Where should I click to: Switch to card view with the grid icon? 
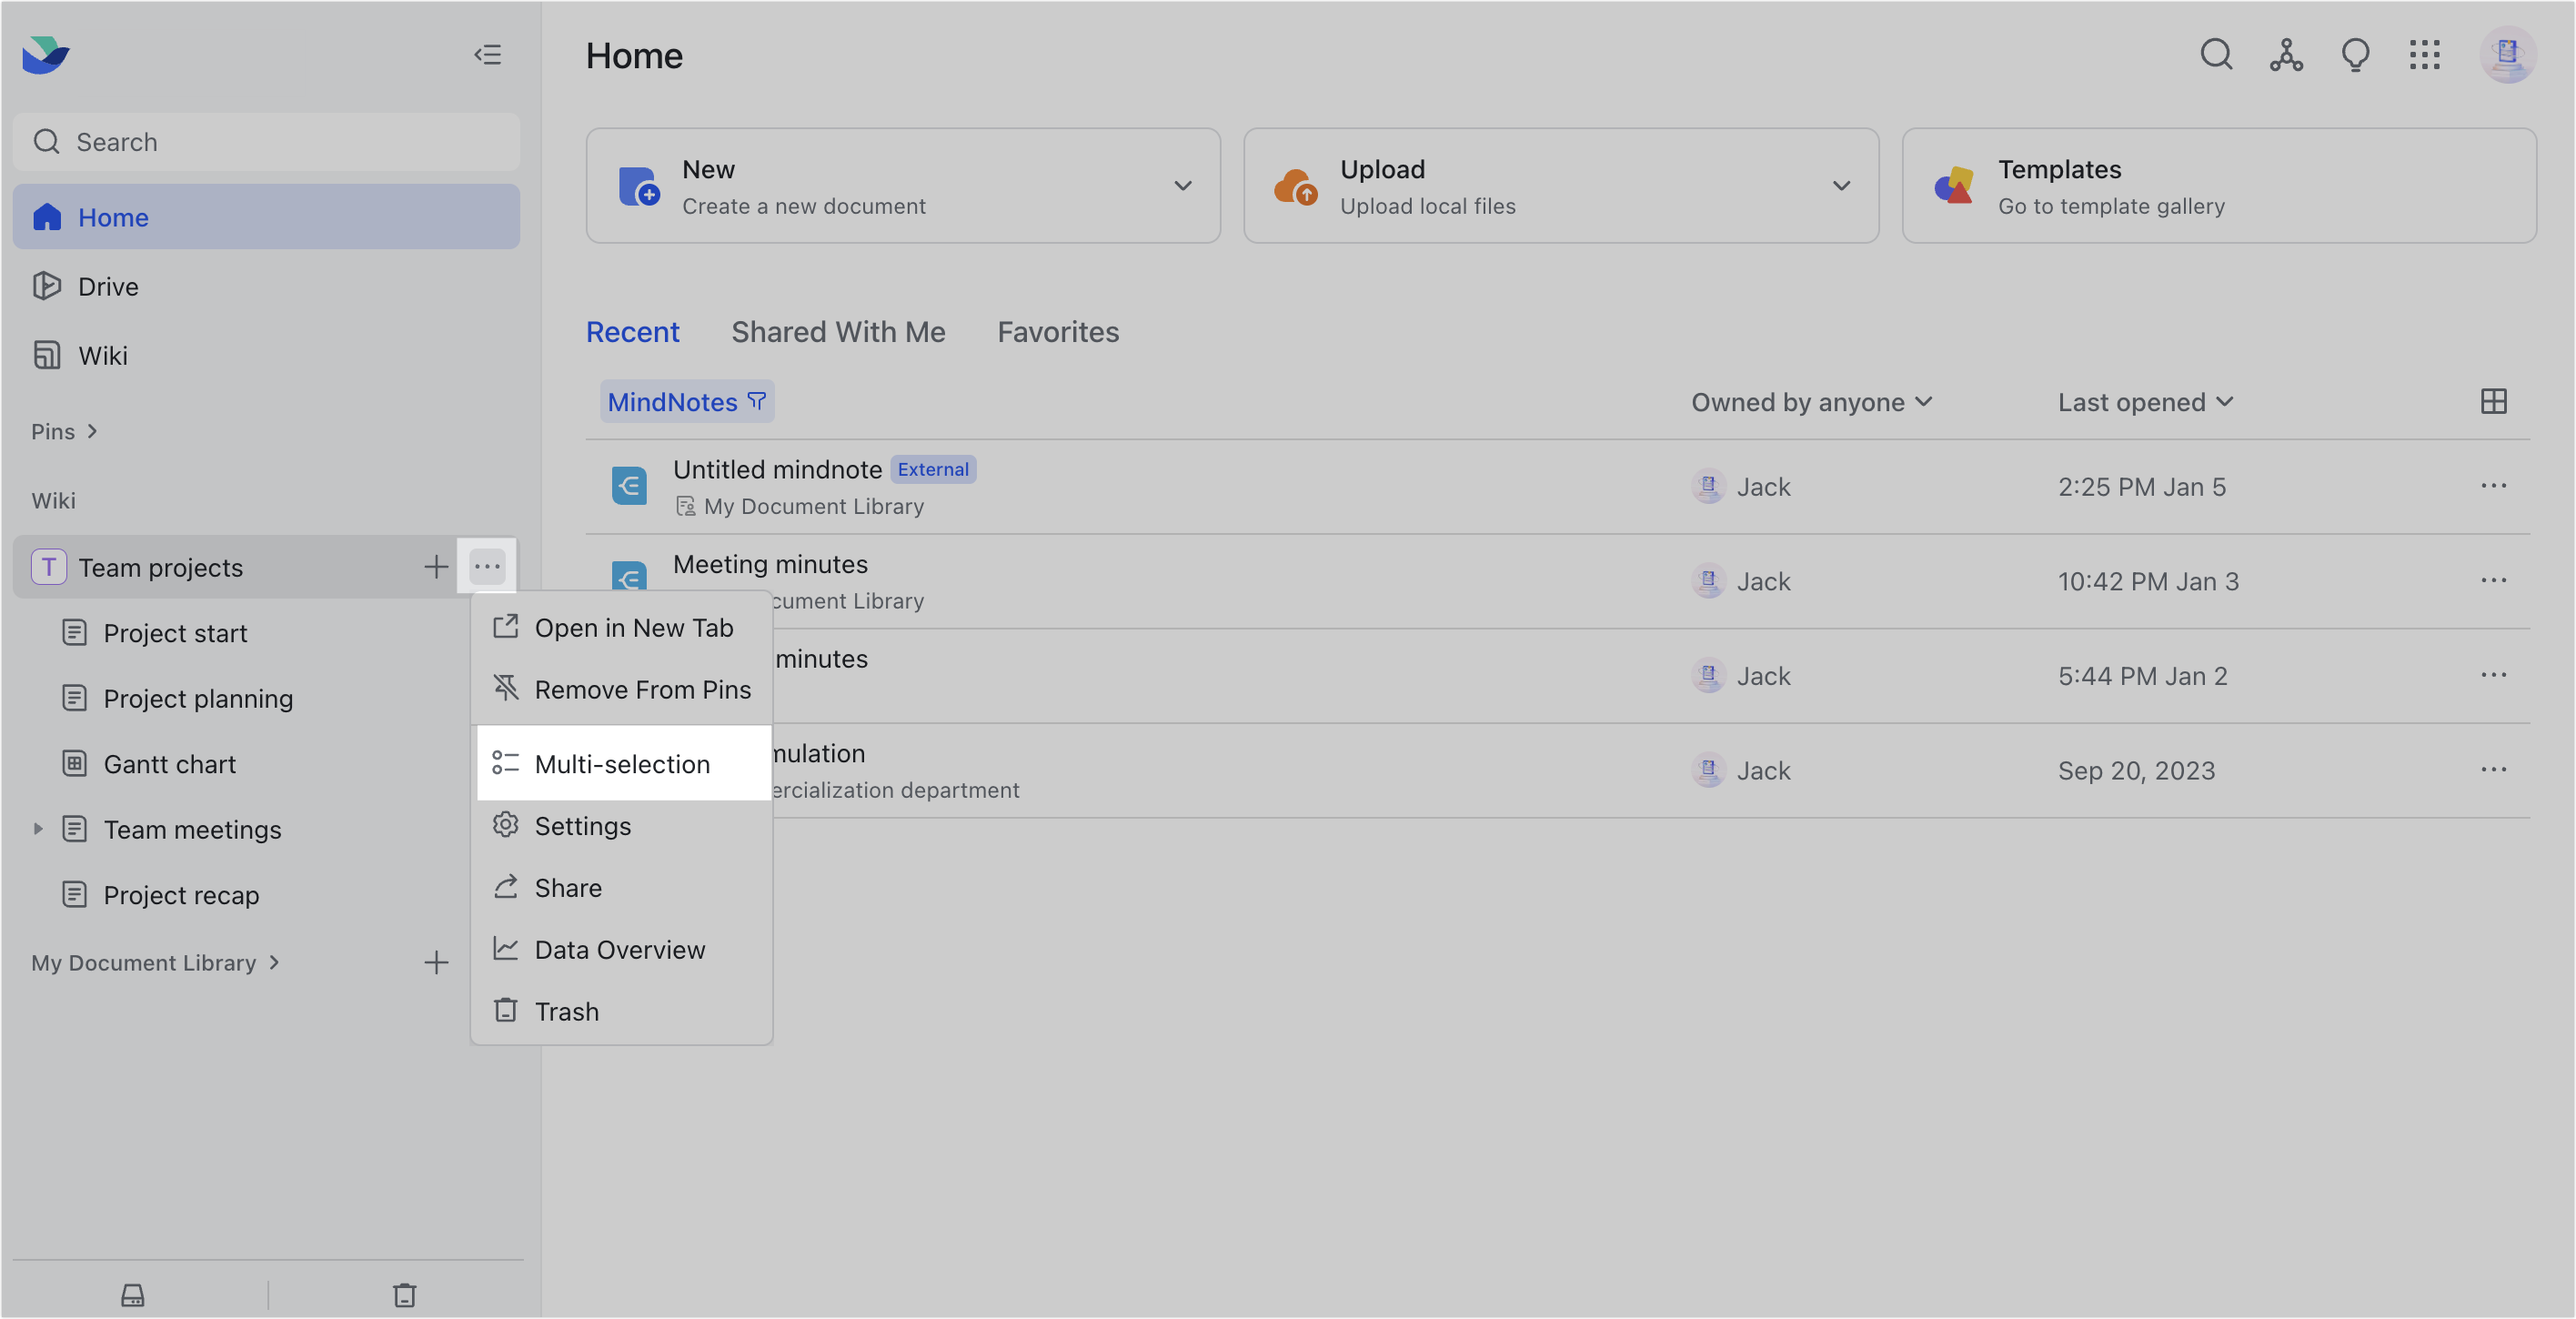click(x=2493, y=401)
